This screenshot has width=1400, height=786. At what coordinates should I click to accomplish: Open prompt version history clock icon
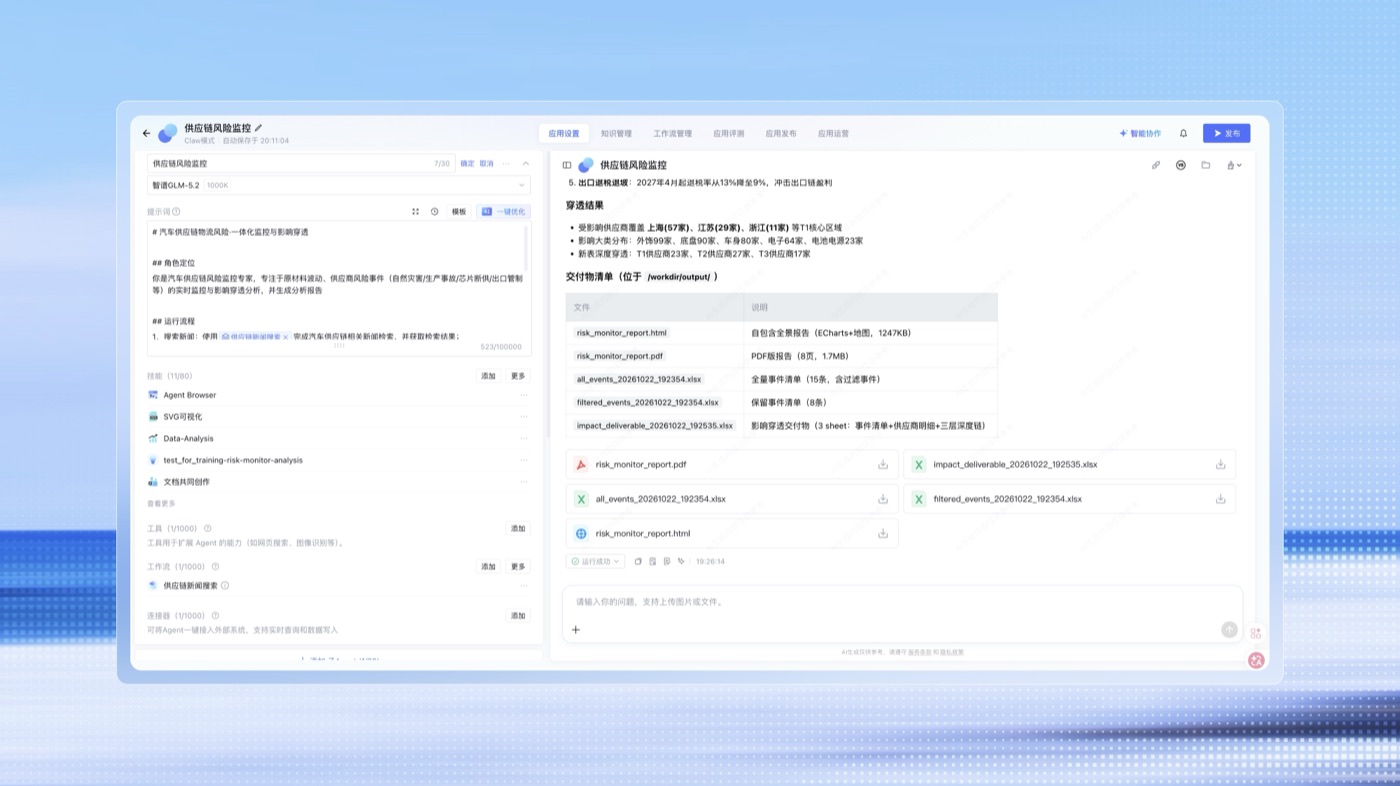point(435,212)
